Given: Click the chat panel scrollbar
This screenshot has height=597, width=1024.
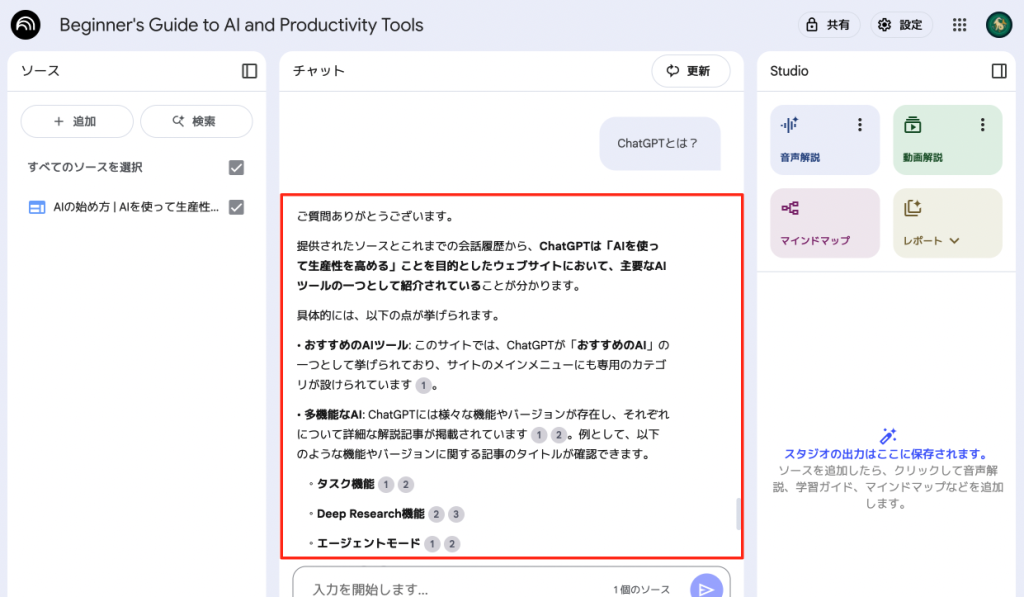Looking at the screenshot, I should (739, 513).
